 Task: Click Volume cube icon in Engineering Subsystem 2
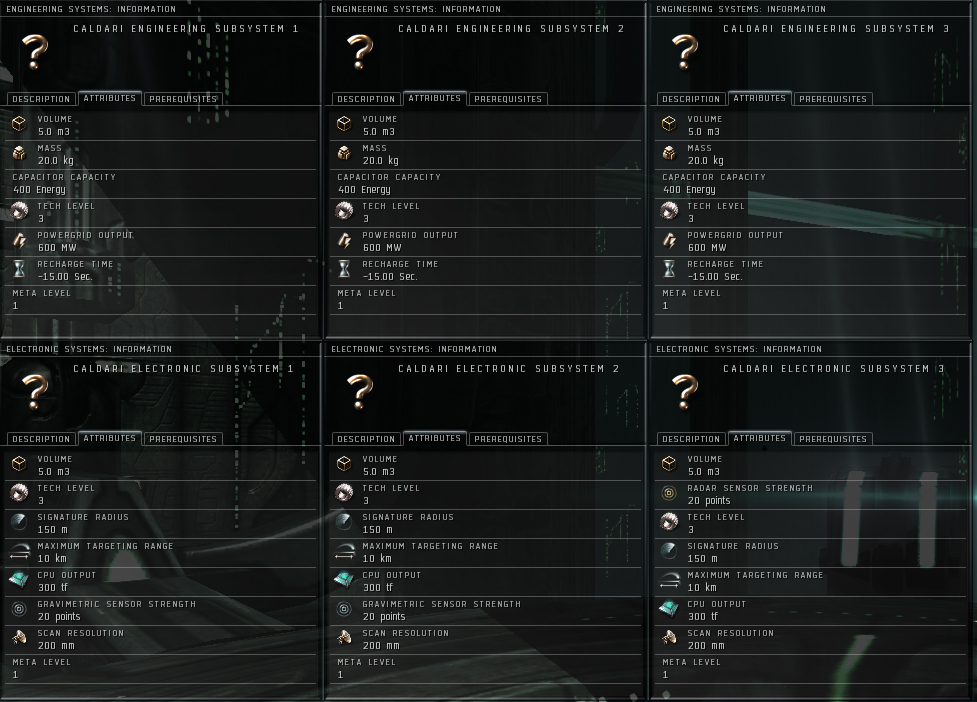tap(344, 124)
